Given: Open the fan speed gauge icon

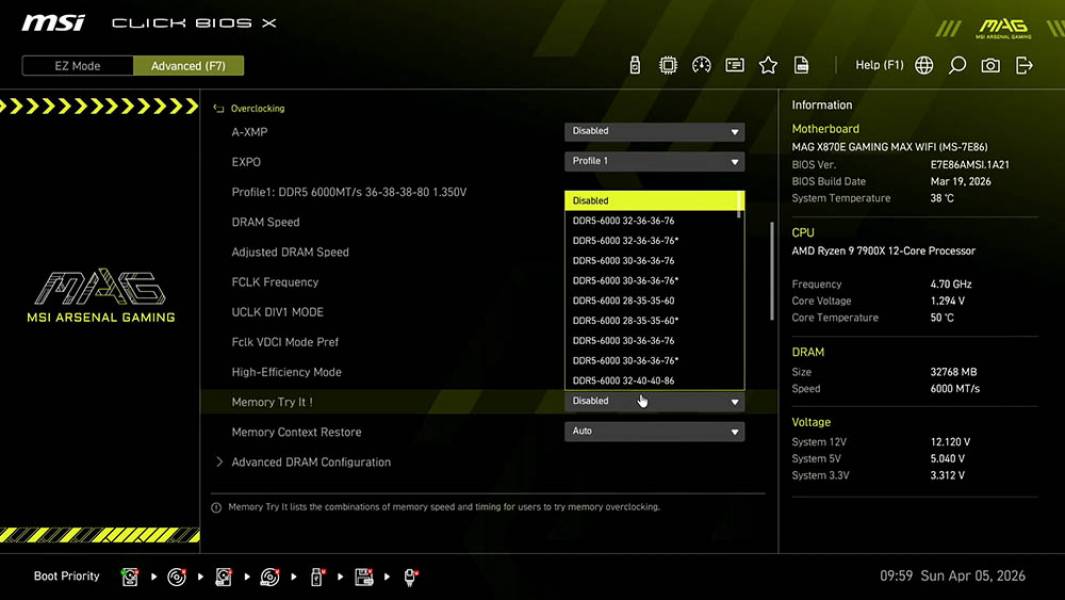Looking at the screenshot, I should (701, 64).
